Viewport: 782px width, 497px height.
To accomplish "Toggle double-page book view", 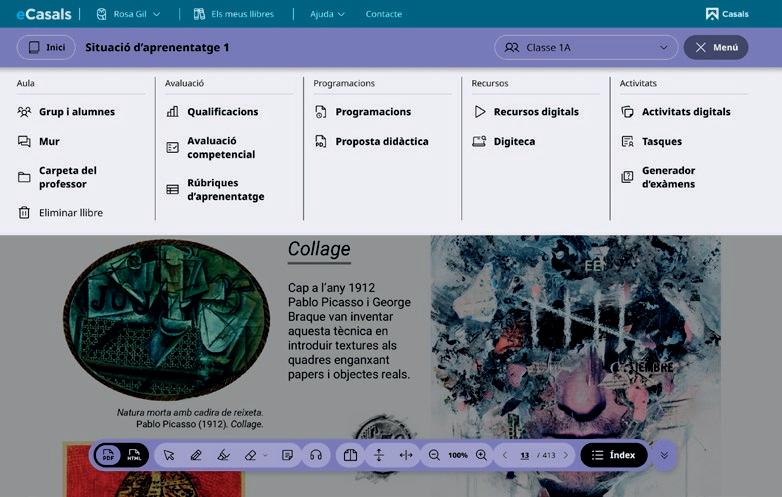I will 351,455.
